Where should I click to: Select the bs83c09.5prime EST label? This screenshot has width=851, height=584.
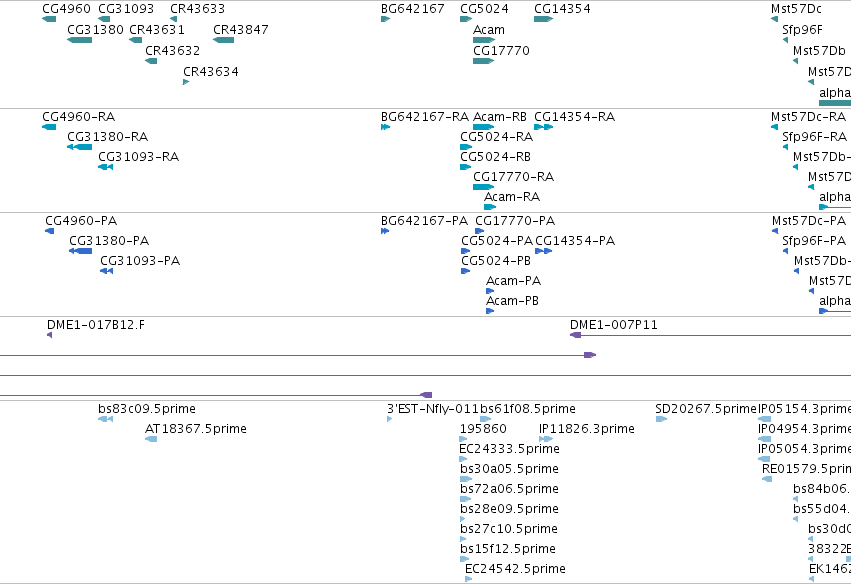pos(147,409)
